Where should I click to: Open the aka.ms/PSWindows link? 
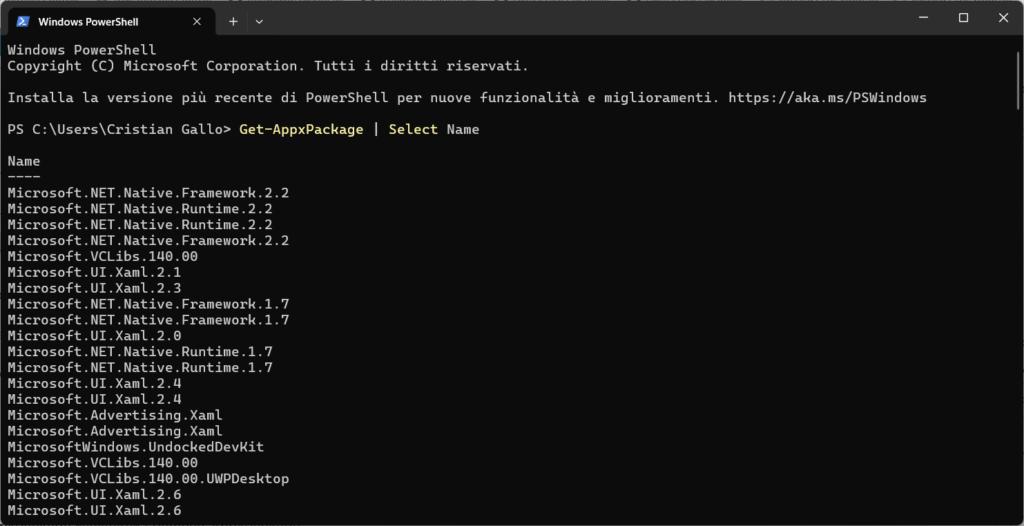pos(827,98)
